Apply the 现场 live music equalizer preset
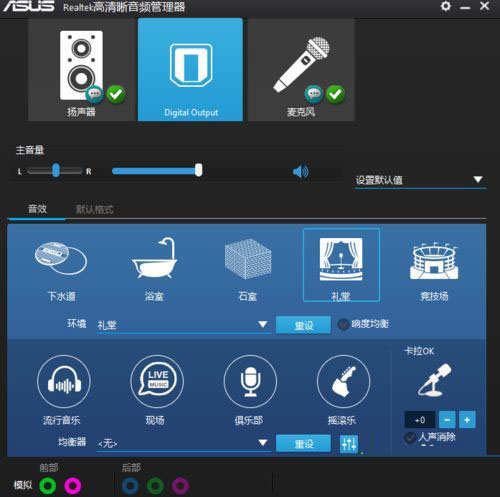The image size is (500, 497). [x=157, y=382]
